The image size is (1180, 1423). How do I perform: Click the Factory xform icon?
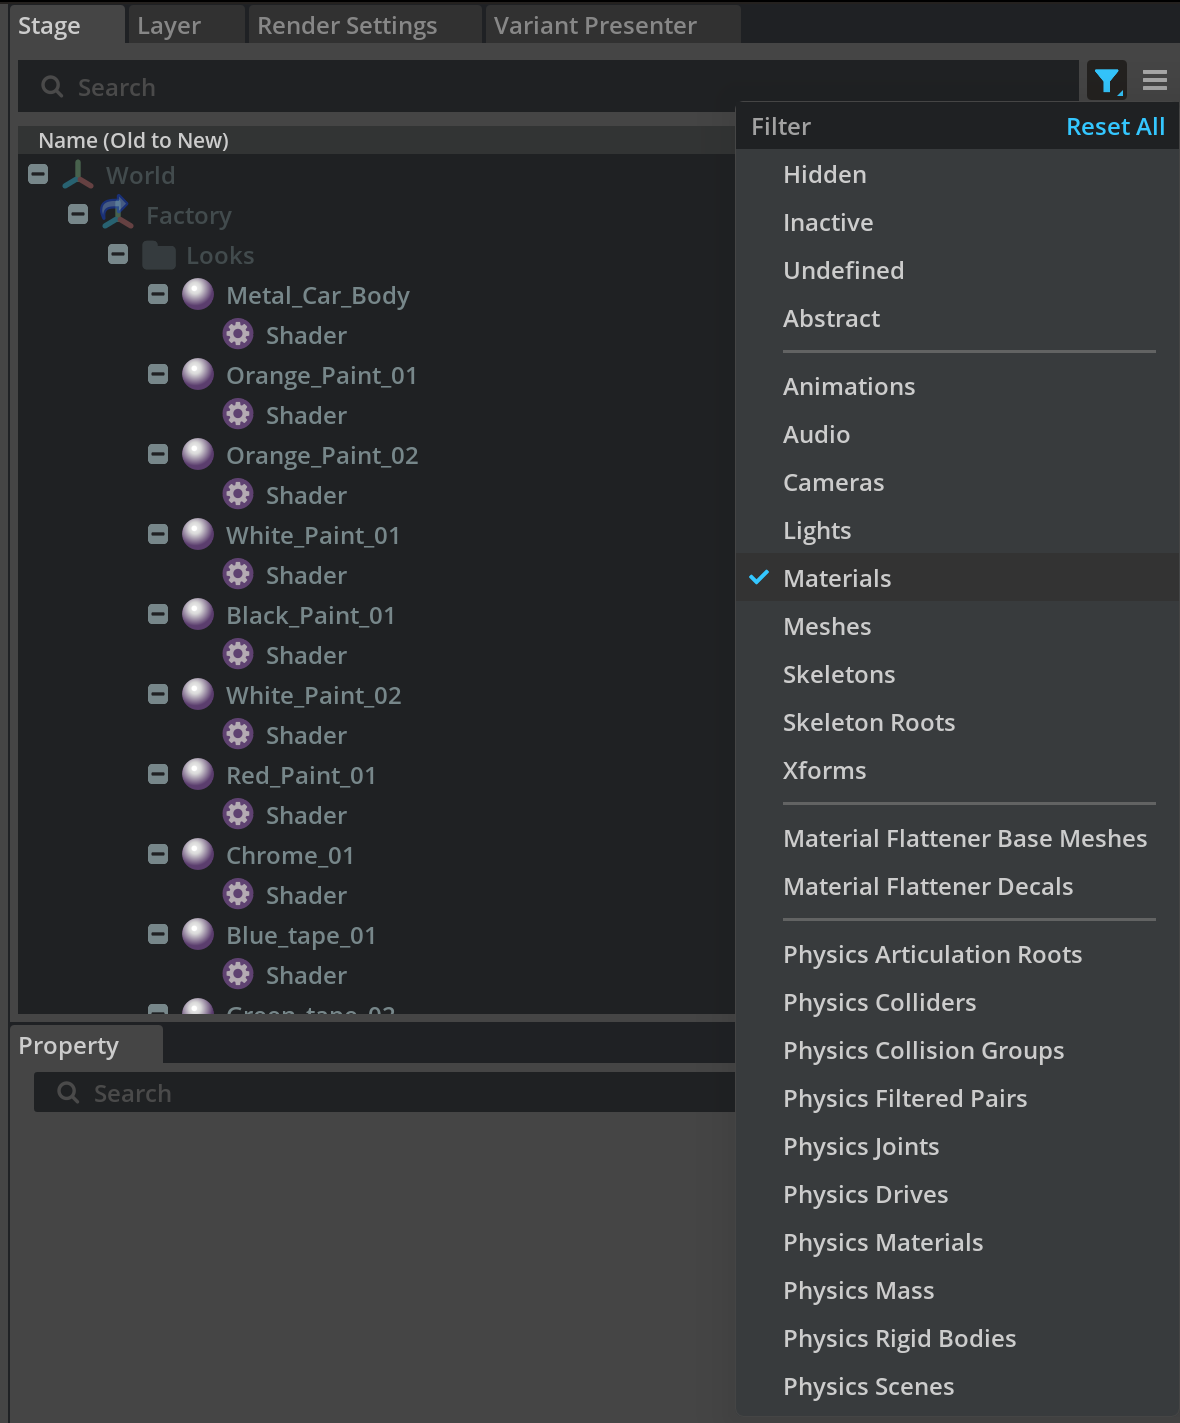click(117, 214)
